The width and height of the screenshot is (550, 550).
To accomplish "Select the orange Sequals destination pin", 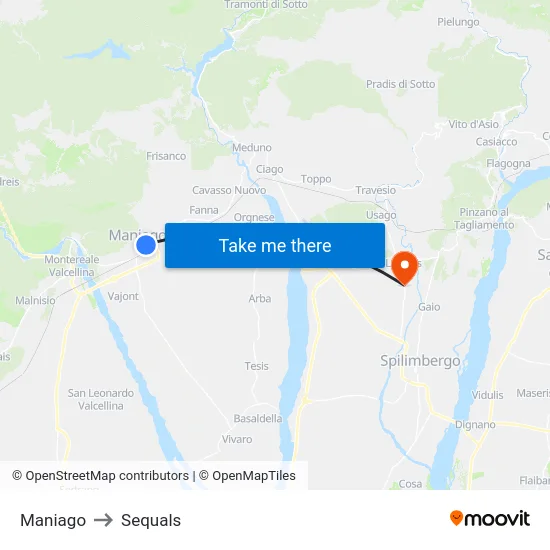I will [x=405, y=268].
